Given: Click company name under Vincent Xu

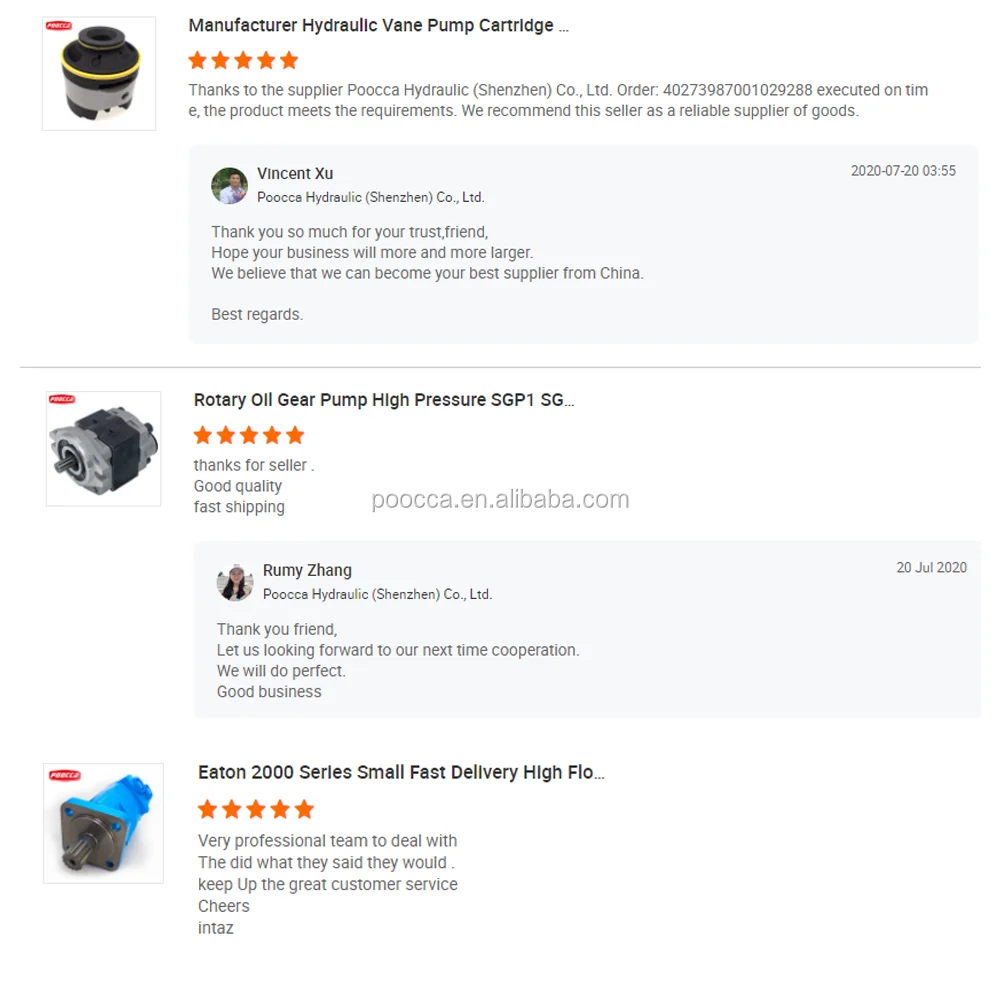Looking at the screenshot, I should (371, 198).
